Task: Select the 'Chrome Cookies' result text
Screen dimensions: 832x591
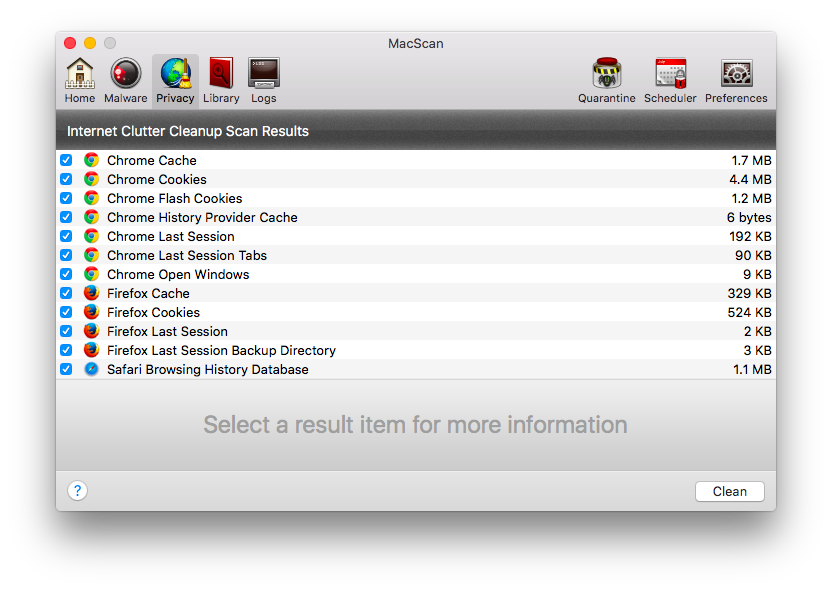Action: tap(157, 179)
